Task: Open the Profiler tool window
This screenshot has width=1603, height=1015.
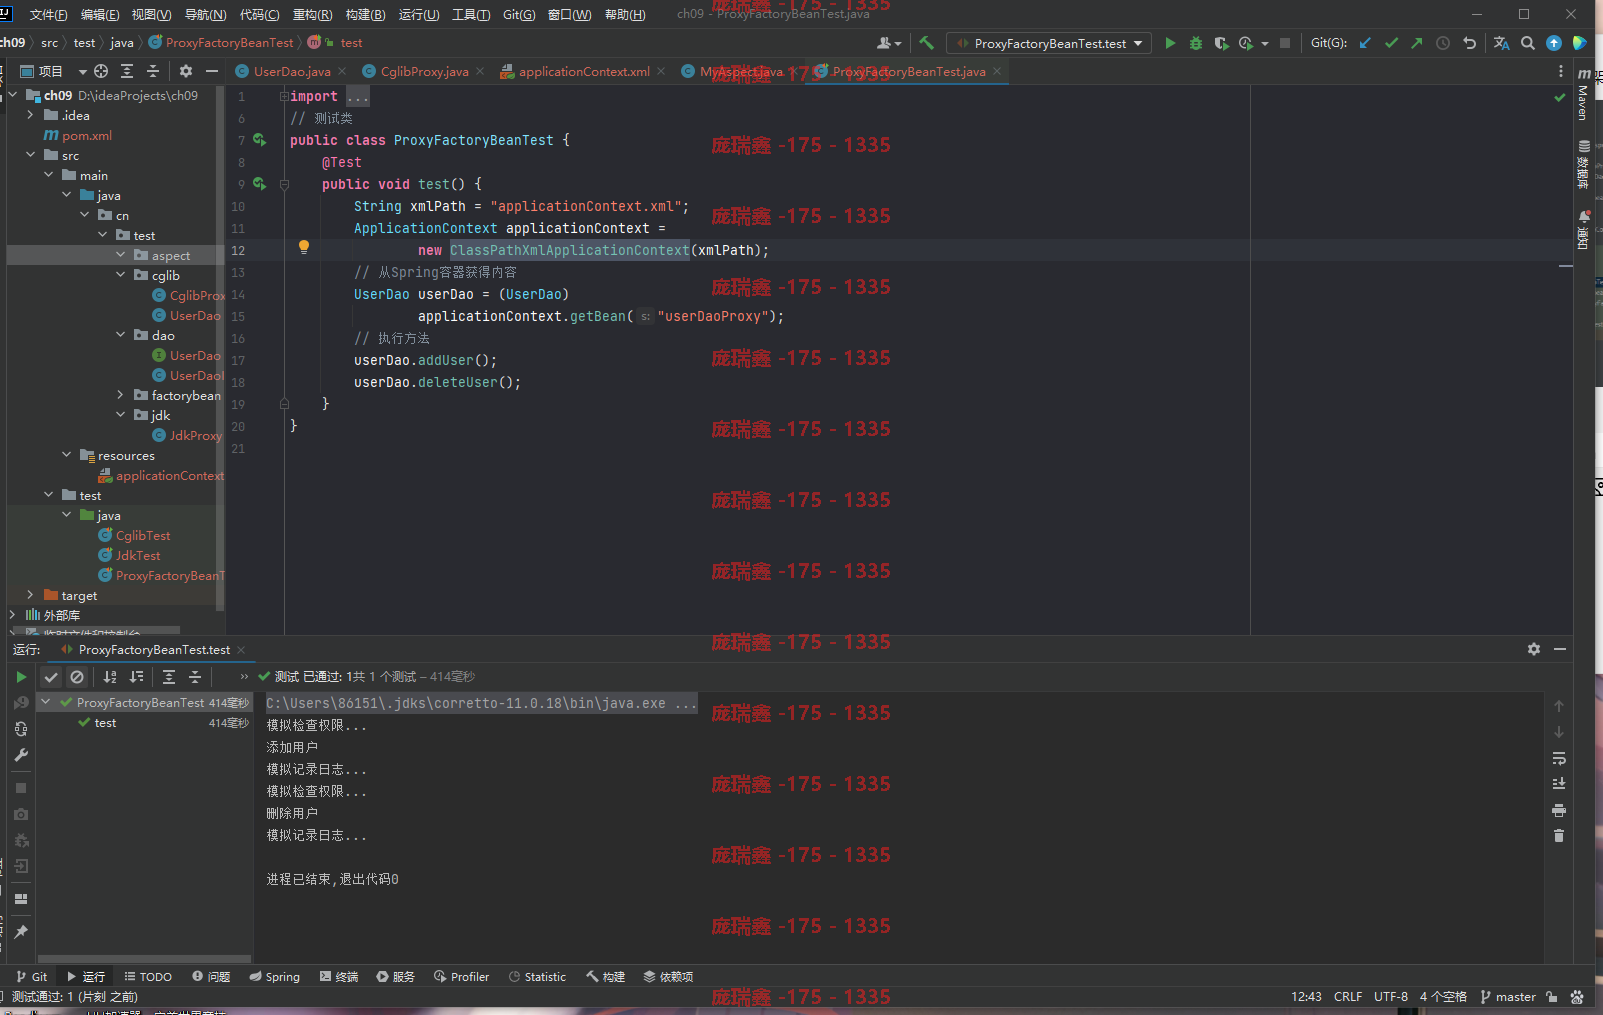Action: 462,977
